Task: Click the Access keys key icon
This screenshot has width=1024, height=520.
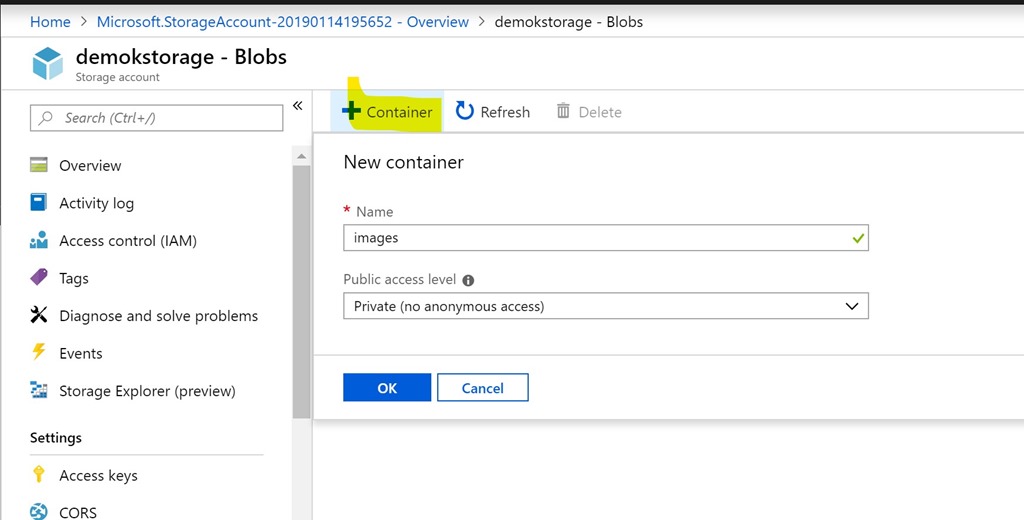Action: click(x=39, y=474)
